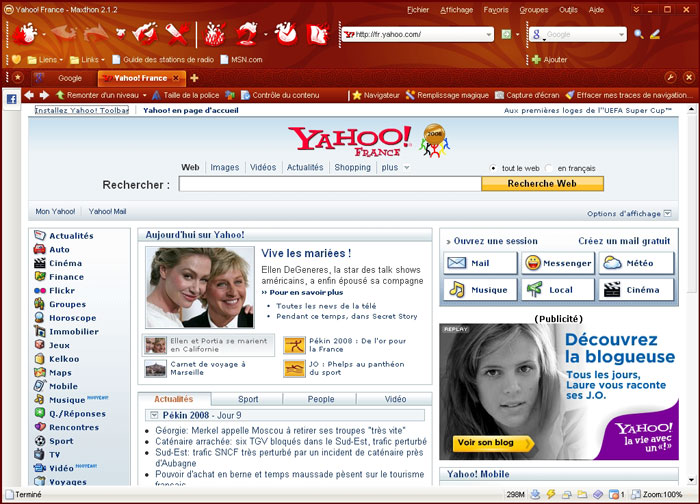Screen dimensions: 700x504
Task: Click Effacer mes traces de navigation
Action: tap(628, 95)
